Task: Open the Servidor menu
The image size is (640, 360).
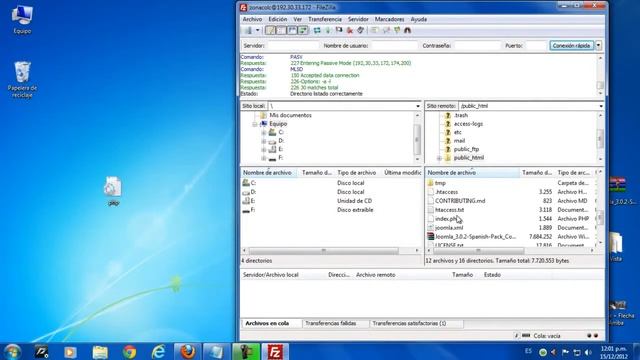Action: tap(358, 19)
